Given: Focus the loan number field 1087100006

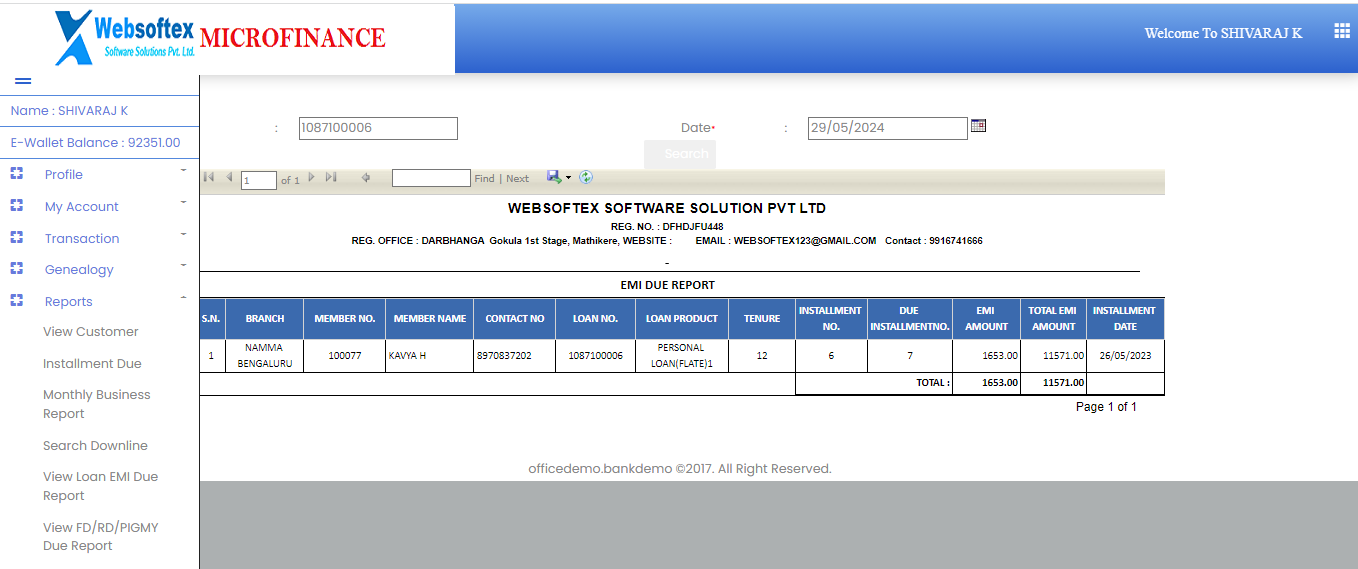Looking at the screenshot, I should (x=378, y=128).
